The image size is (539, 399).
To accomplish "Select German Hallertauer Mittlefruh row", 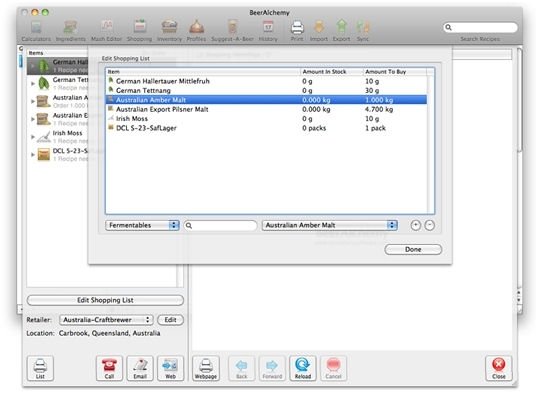I will tap(266, 81).
